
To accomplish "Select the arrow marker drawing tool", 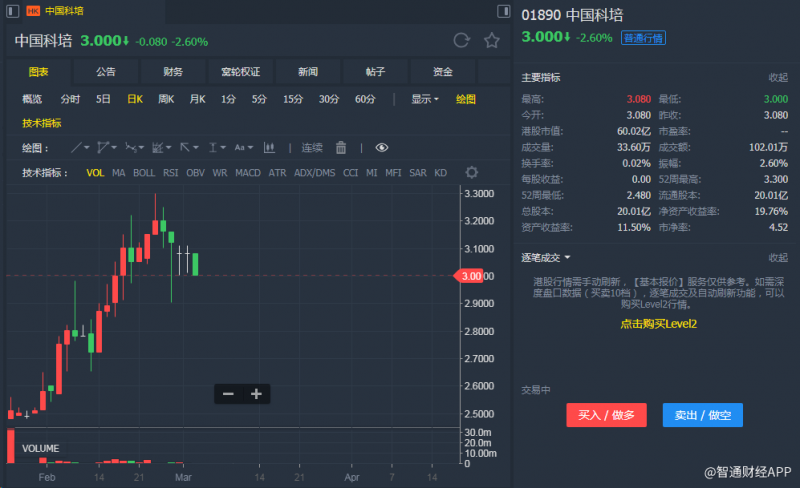I will coord(185,148).
